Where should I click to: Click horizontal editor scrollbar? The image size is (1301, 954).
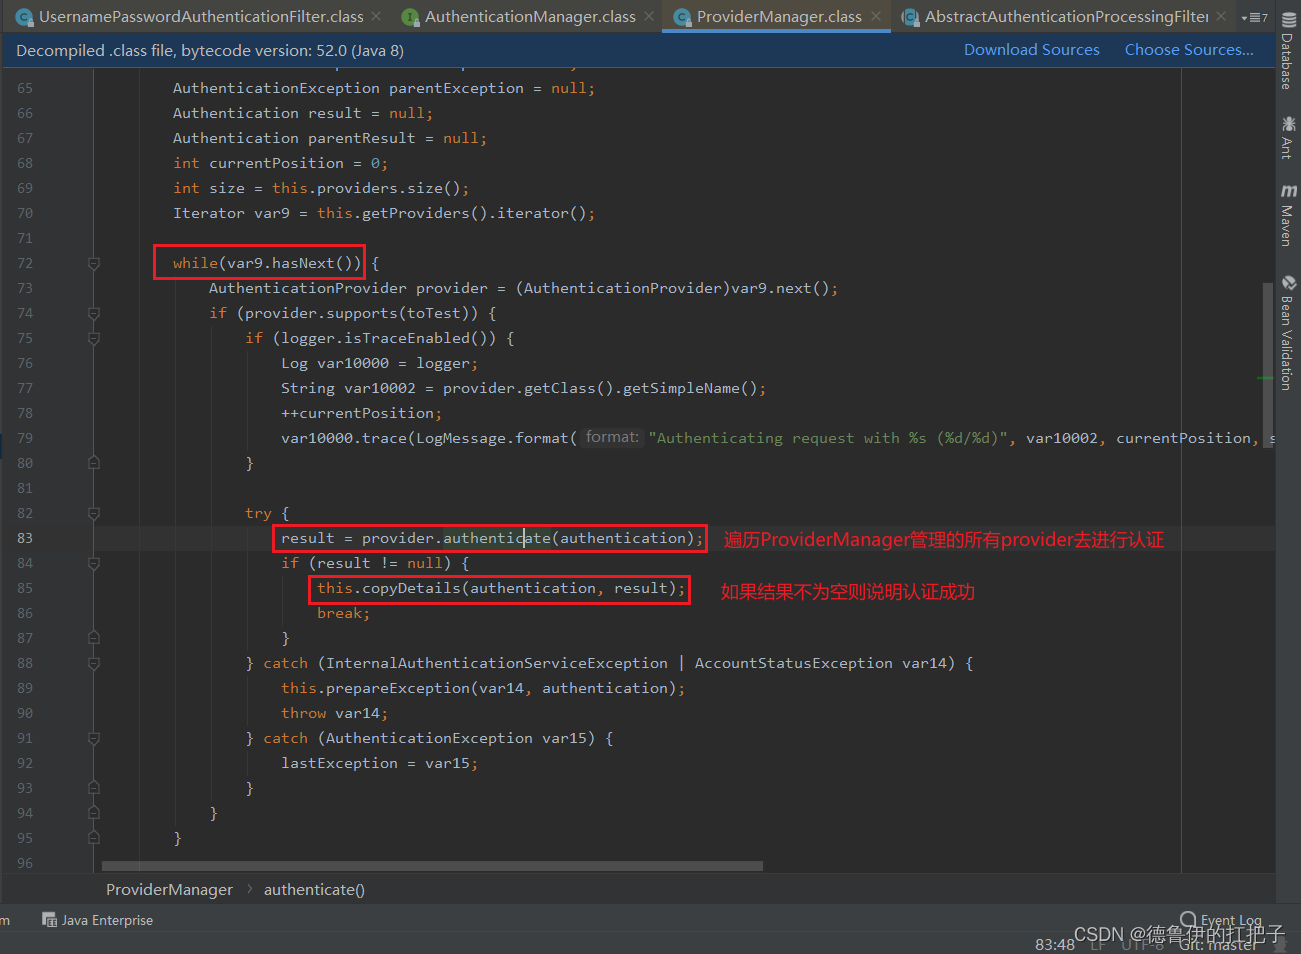pyautogui.click(x=432, y=866)
